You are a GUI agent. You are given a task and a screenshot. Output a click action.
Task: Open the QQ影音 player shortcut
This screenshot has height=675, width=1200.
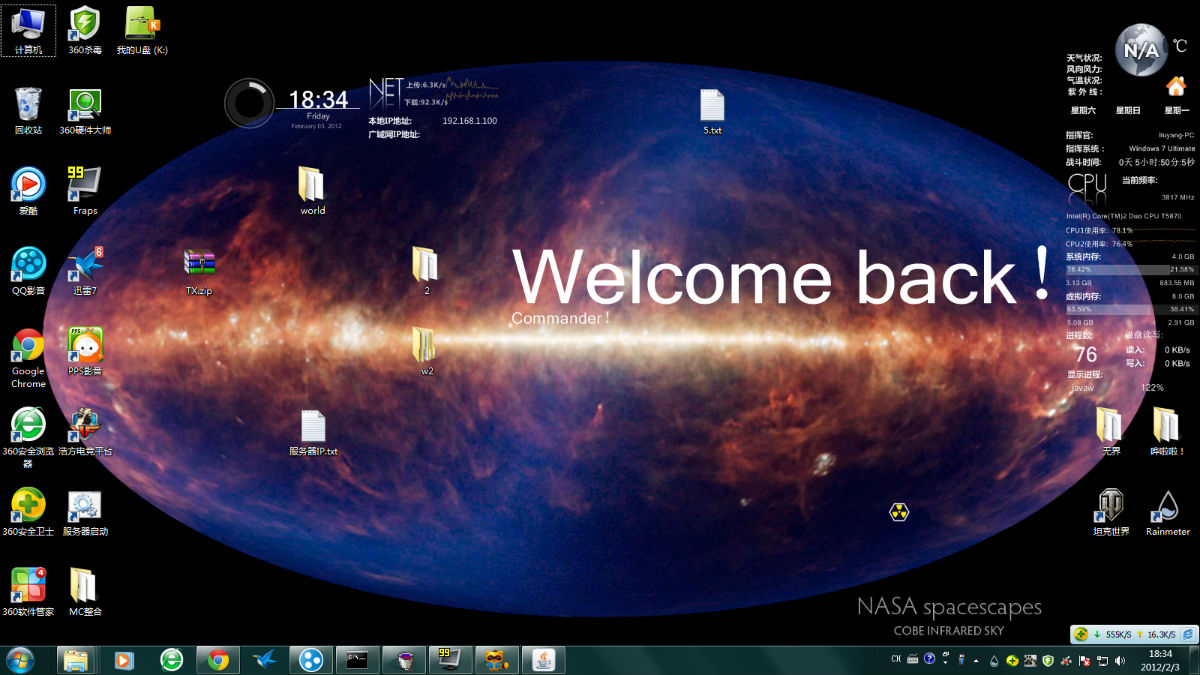[28, 271]
